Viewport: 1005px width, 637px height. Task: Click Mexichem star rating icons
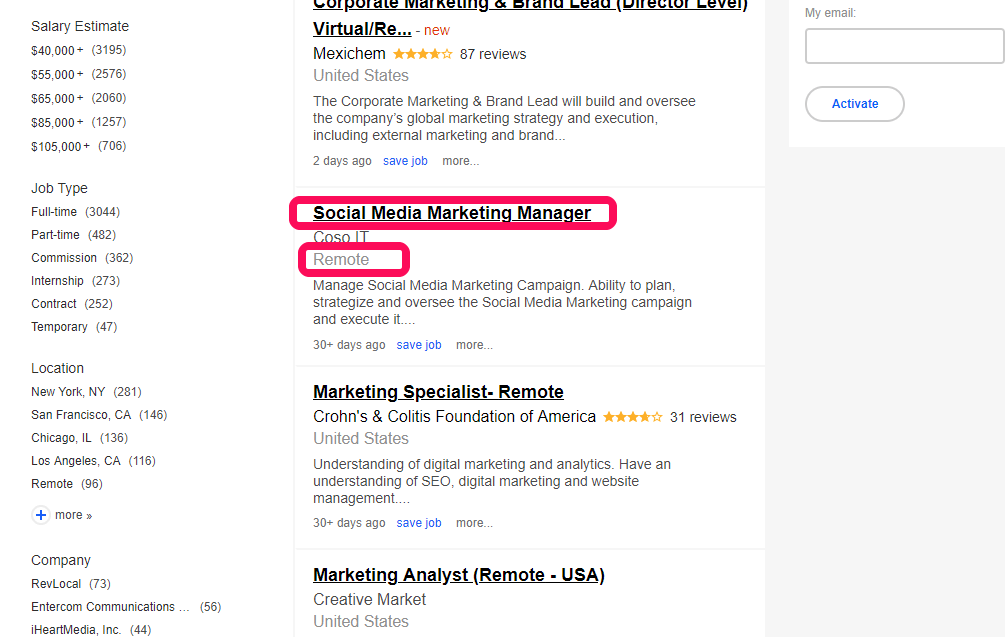coord(422,54)
